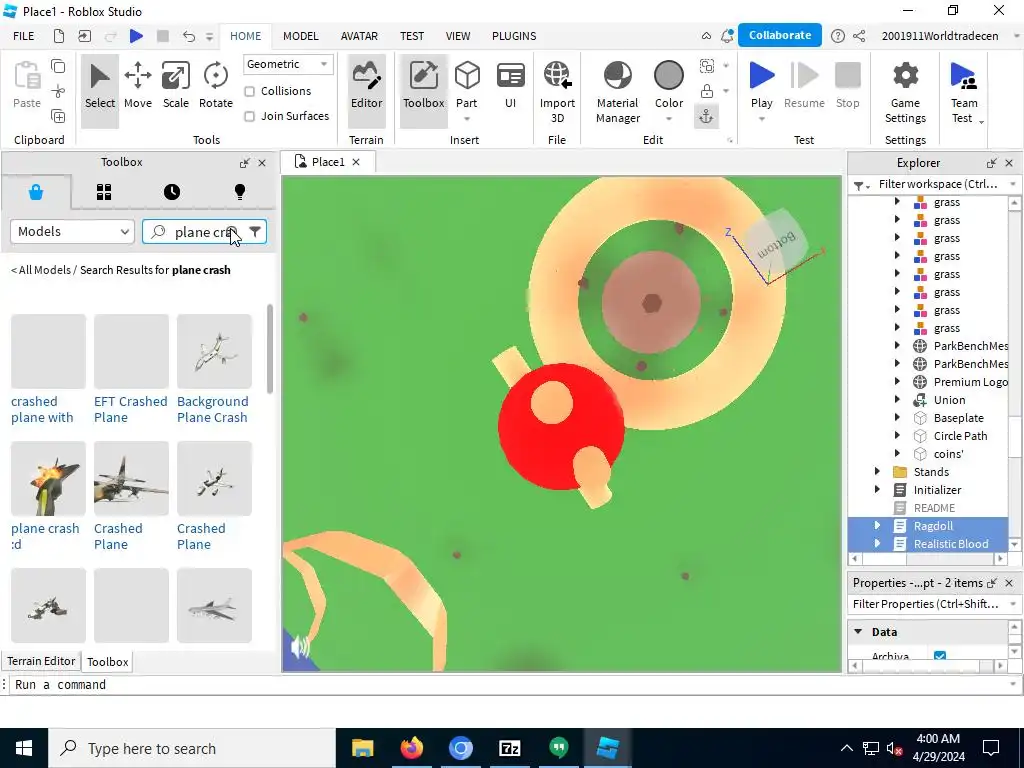This screenshot has height=768, width=1024.
Task: Expand the Baseplate node
Action: point(897,418)
